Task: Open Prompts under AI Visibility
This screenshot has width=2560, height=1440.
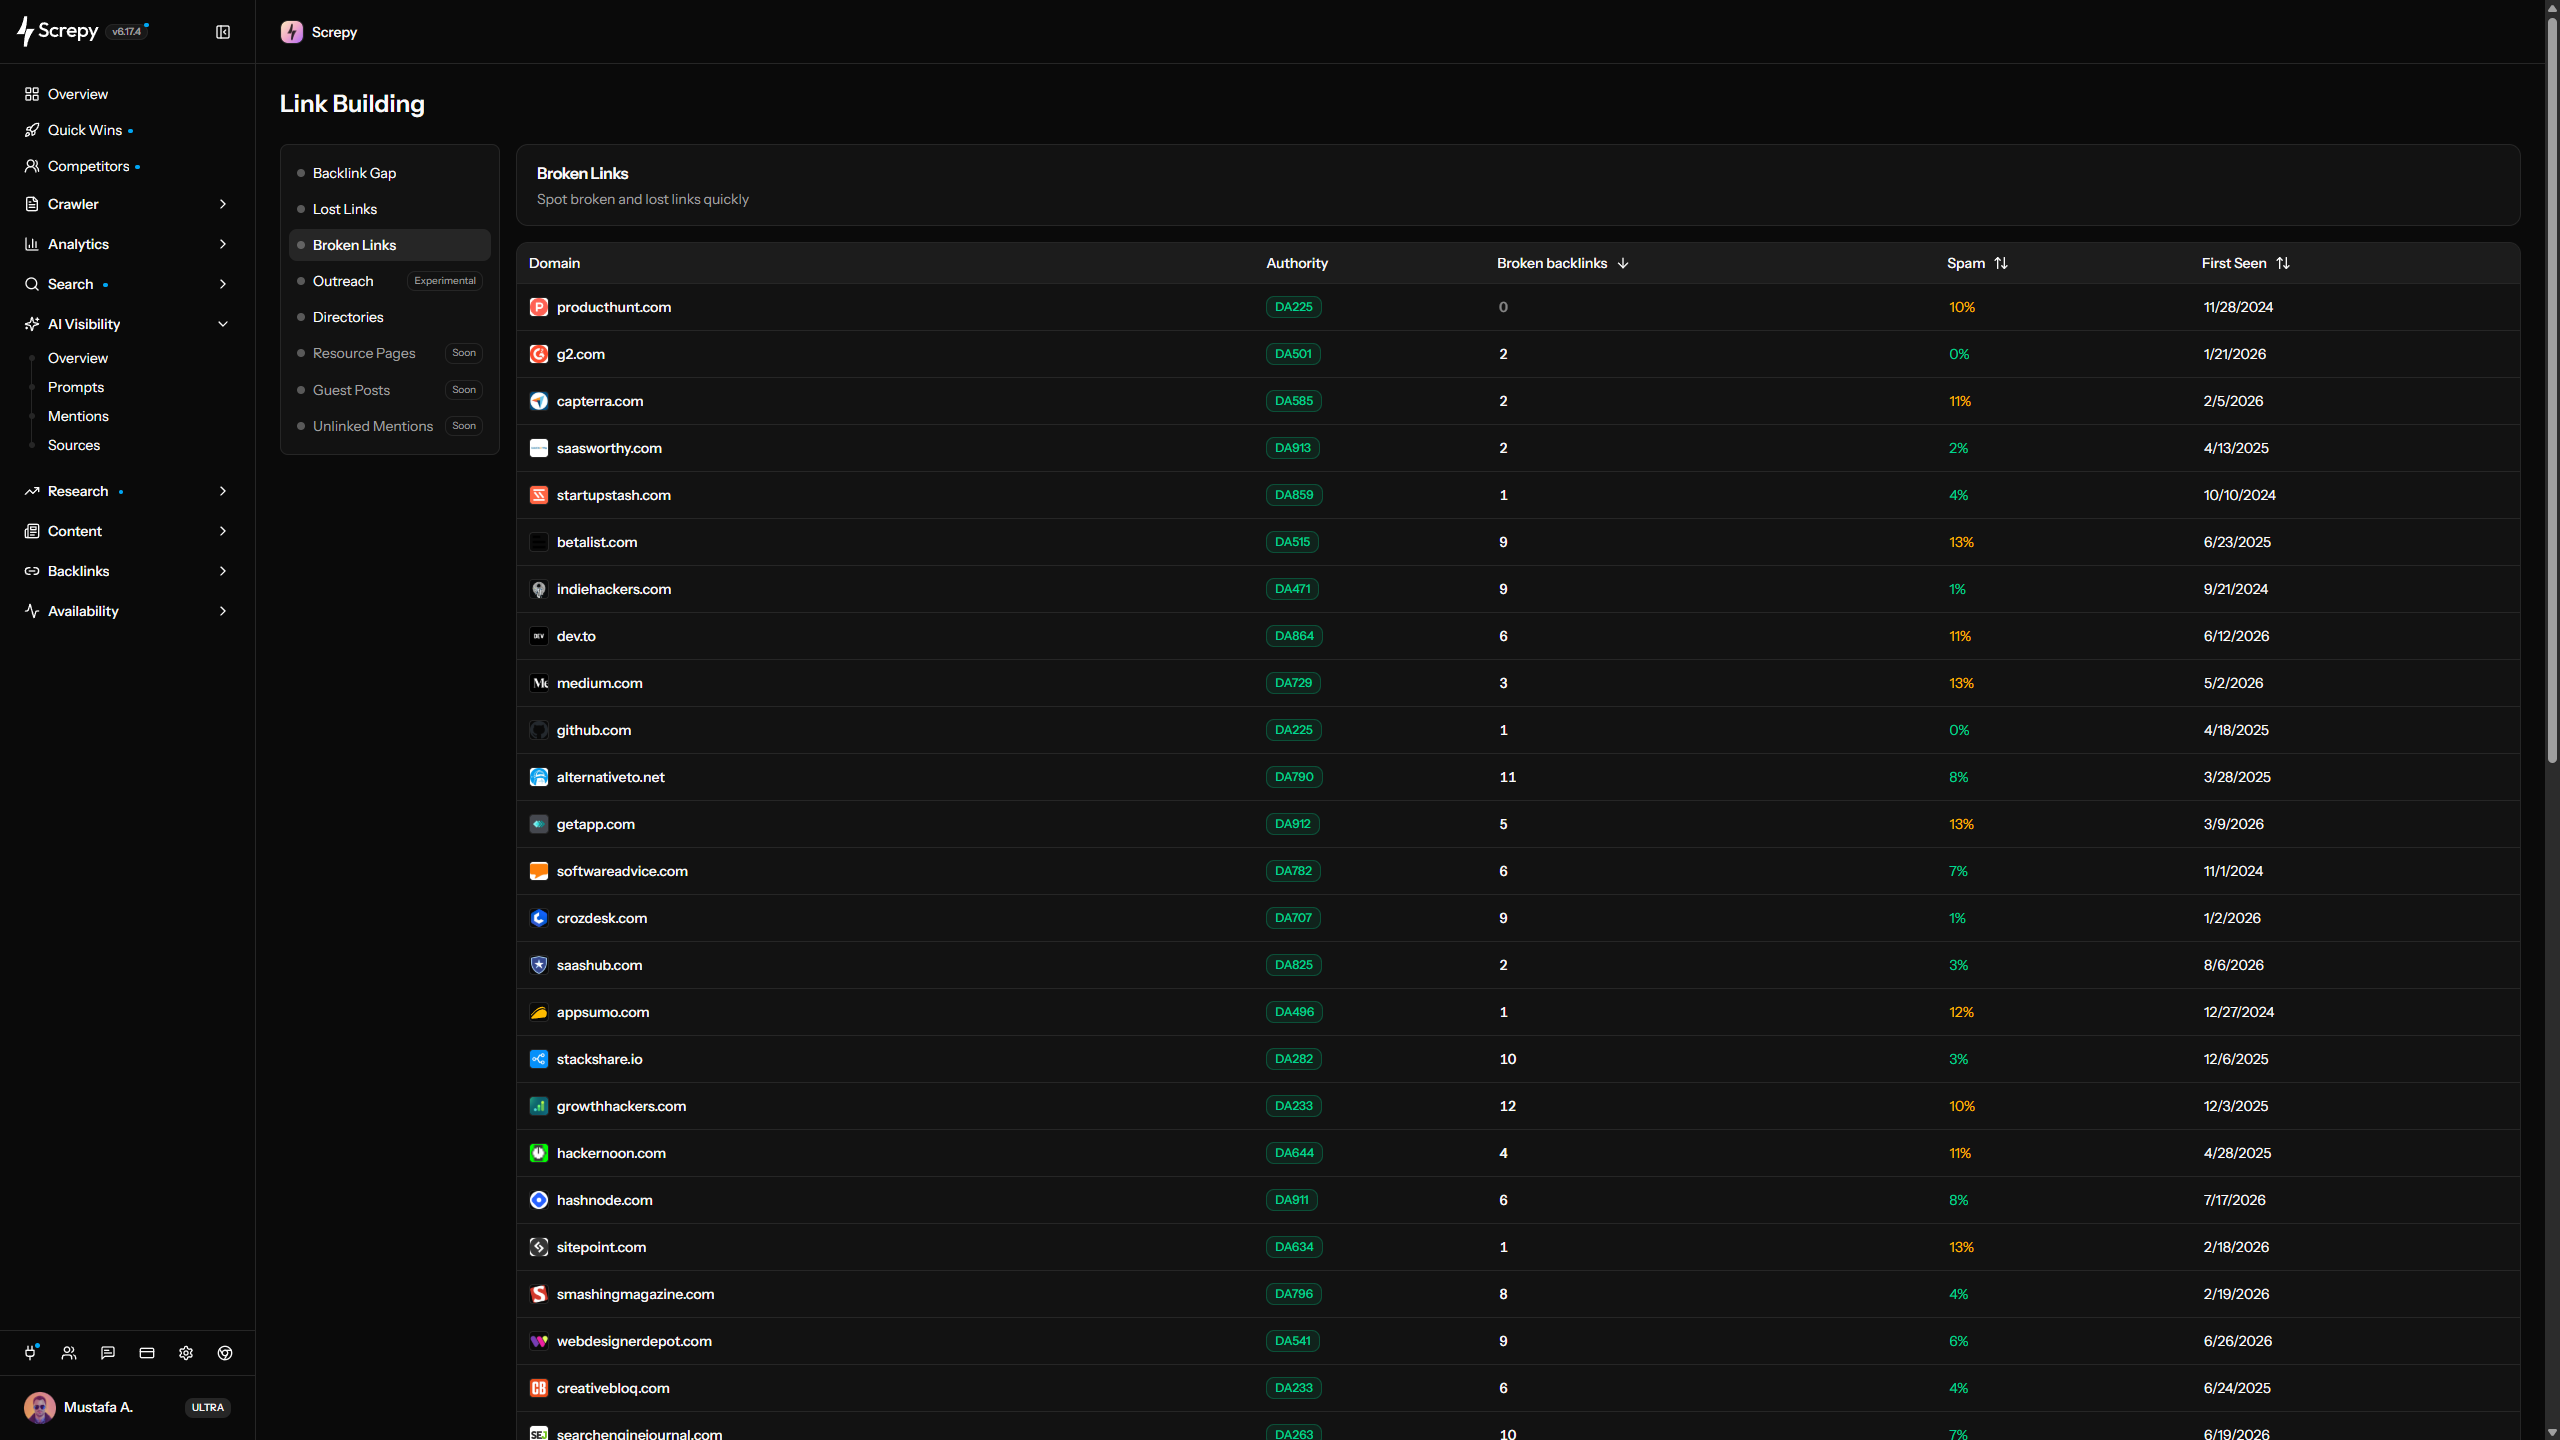Action: [x=76, y=387]
